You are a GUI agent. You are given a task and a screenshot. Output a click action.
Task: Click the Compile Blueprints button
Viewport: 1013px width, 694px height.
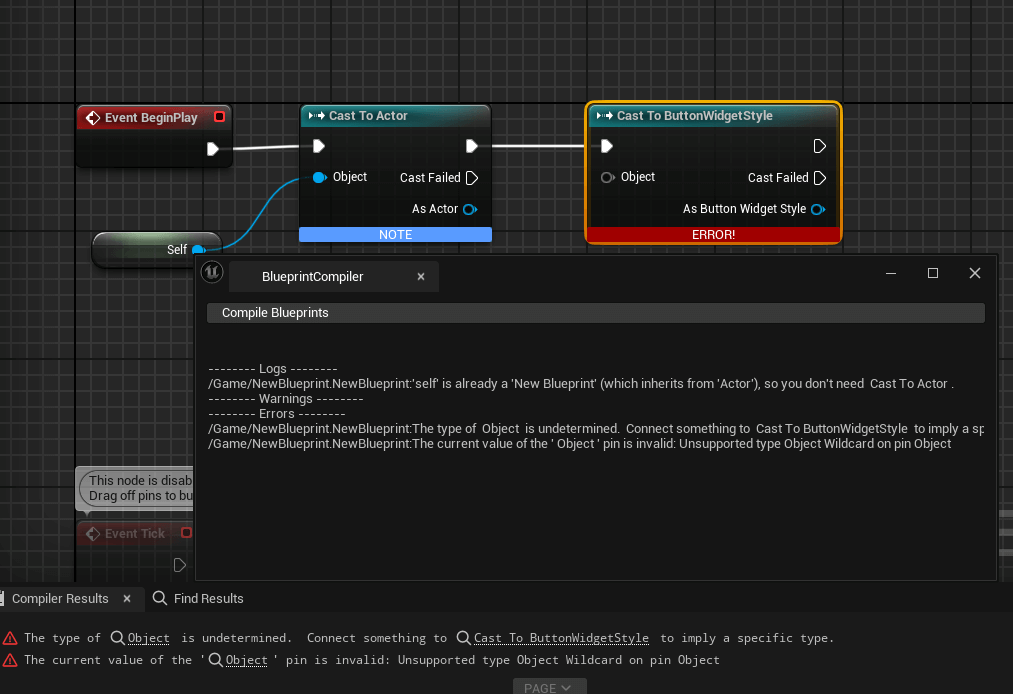[596, 313]
